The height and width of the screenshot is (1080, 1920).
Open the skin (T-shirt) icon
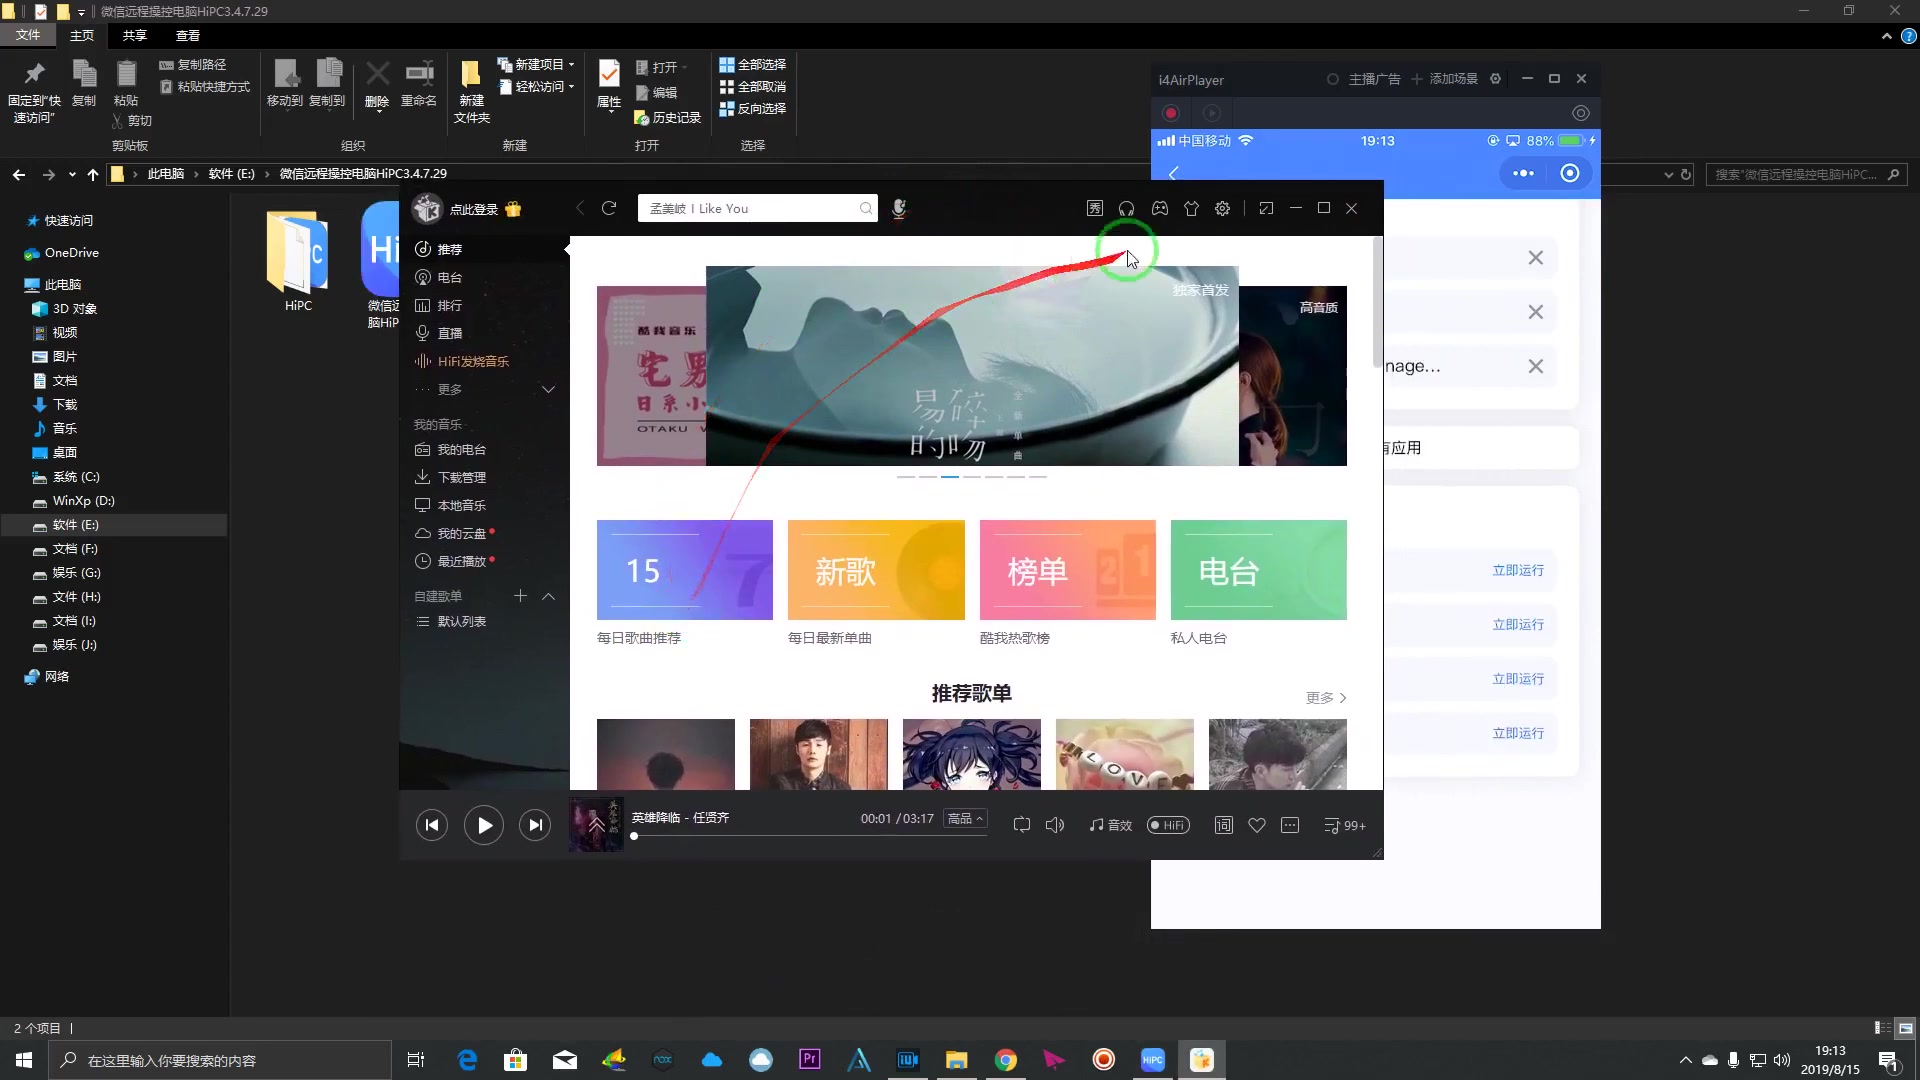(1191, 208)
